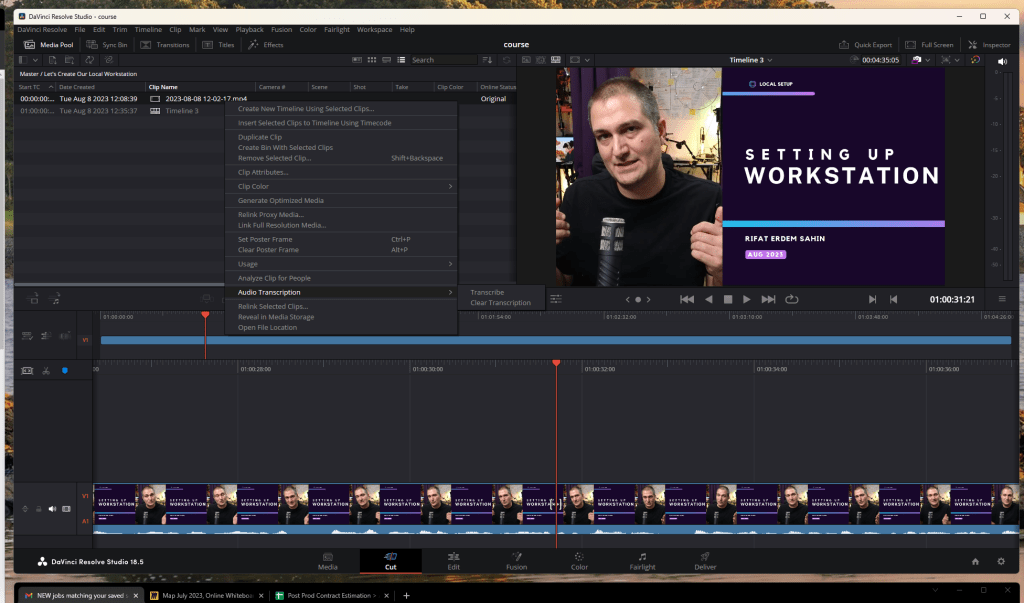Toggle the track V1 lock icon

click(39, 509)
